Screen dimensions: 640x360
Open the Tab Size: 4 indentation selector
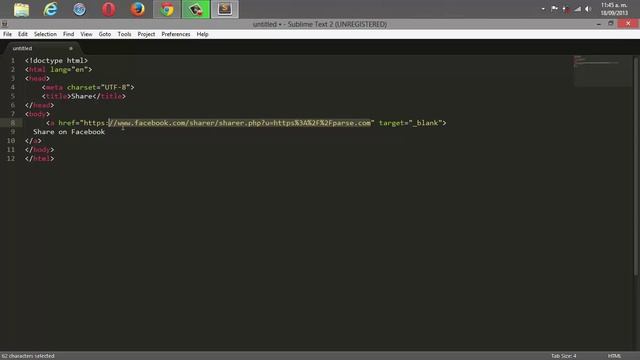(564, 356)
